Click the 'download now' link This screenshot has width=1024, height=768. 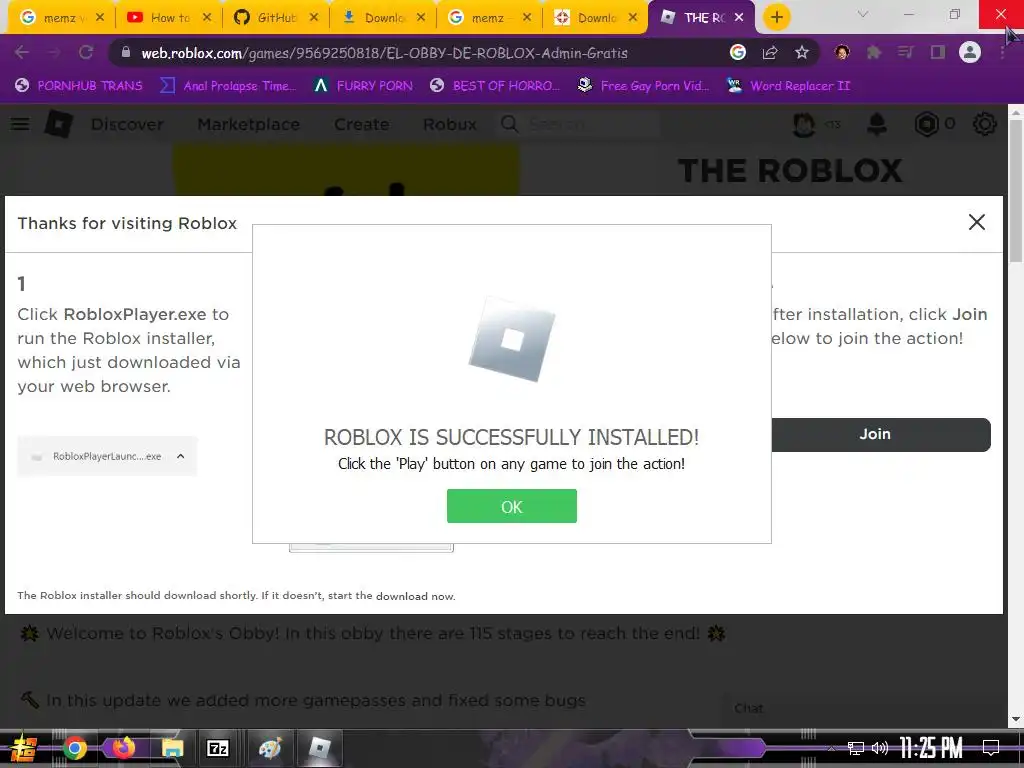(x=415, y=596)
